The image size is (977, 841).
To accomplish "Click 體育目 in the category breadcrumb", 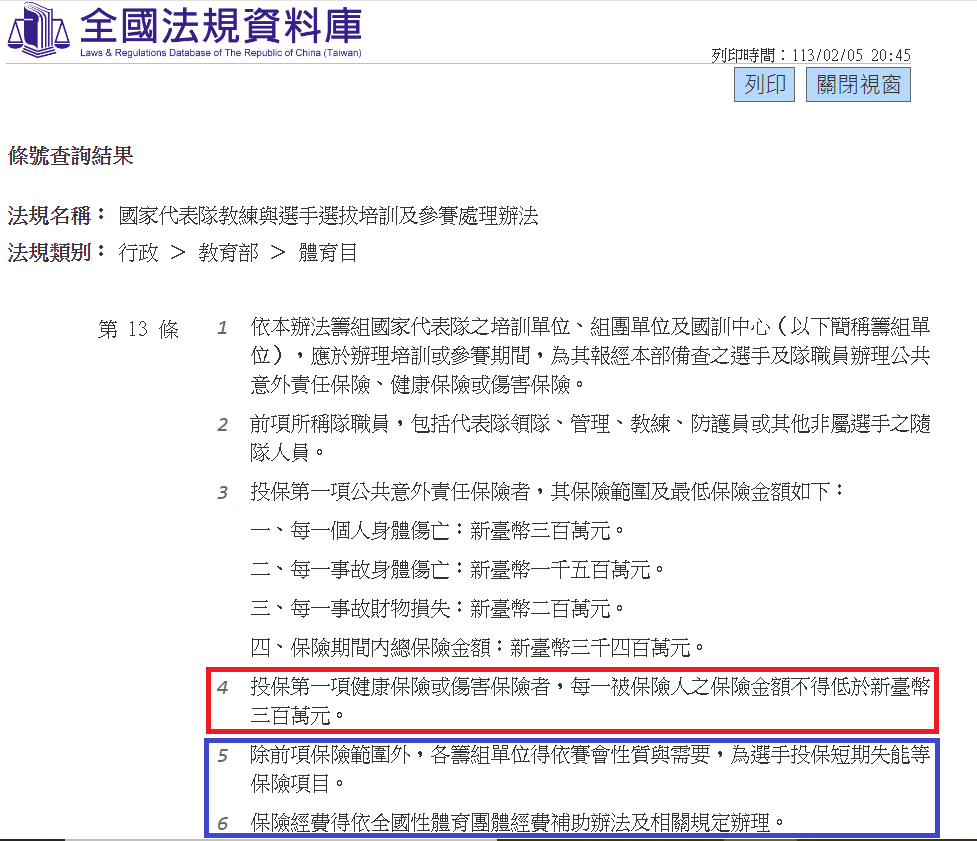I will tap(328, 253).
